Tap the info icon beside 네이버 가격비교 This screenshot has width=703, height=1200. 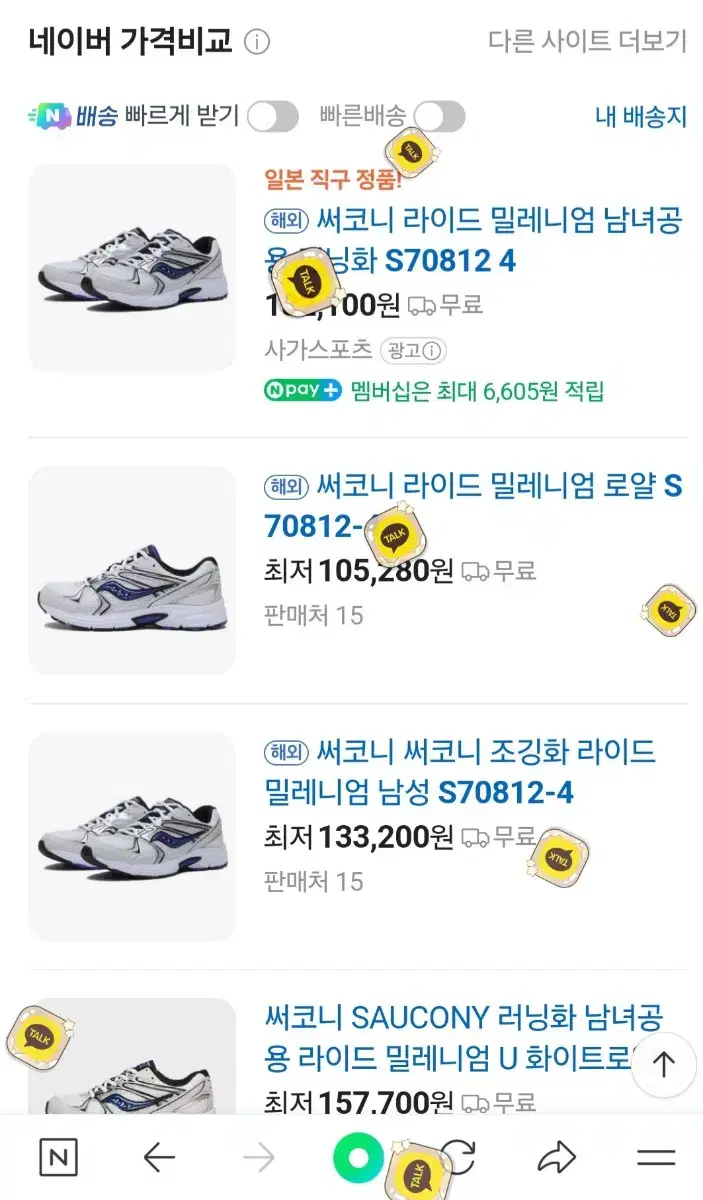click(x=257, y=42)
